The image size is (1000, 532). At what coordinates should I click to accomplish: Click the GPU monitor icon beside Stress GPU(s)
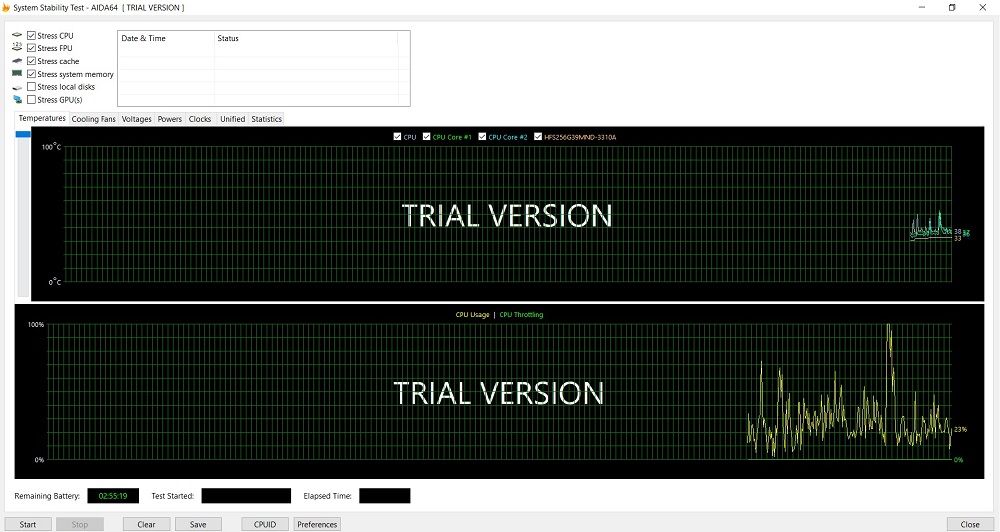click(x=17, y=100)
